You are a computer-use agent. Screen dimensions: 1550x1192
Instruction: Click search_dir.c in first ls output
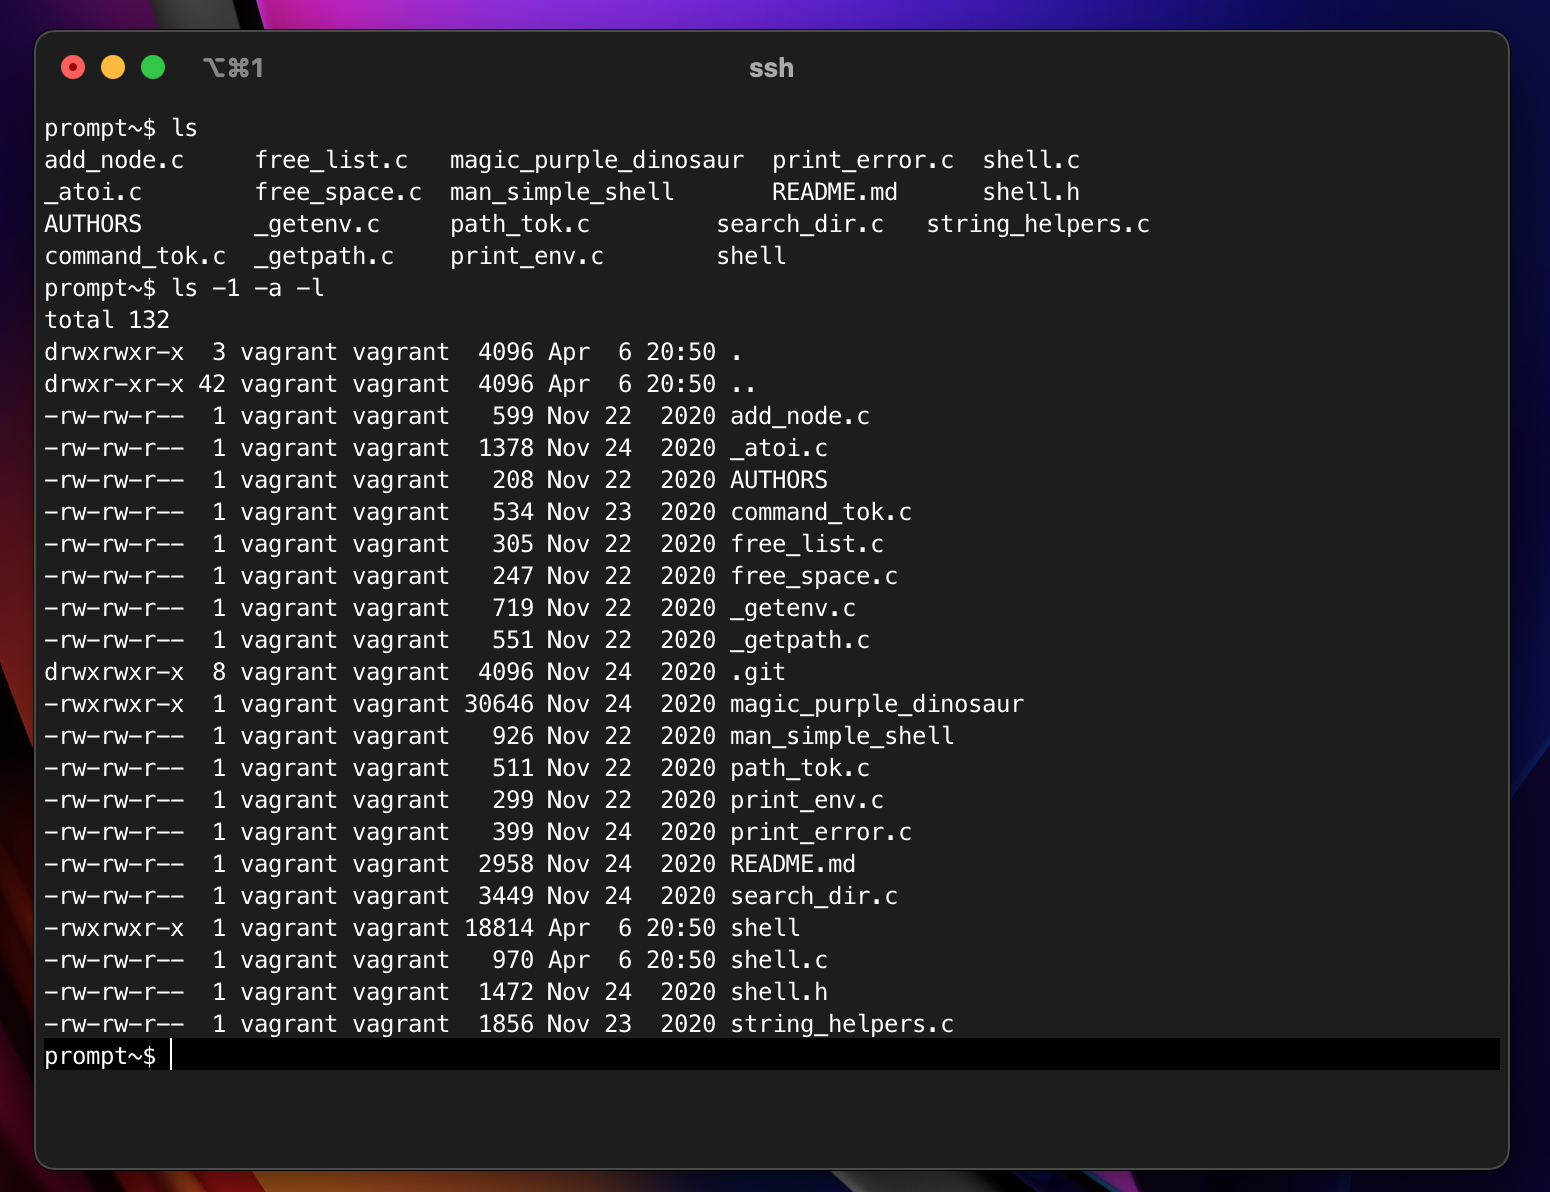(x=800, y=224)
